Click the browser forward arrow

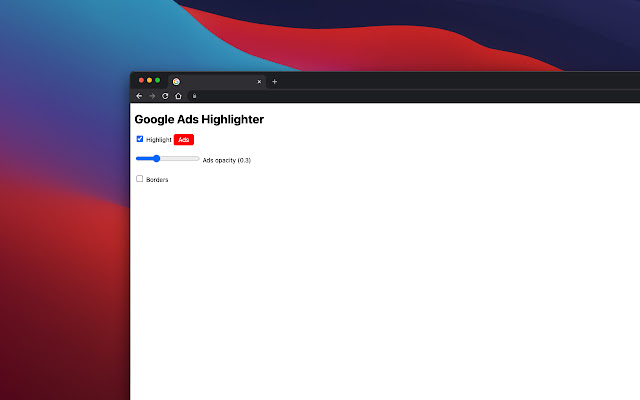tap(152, 96)
